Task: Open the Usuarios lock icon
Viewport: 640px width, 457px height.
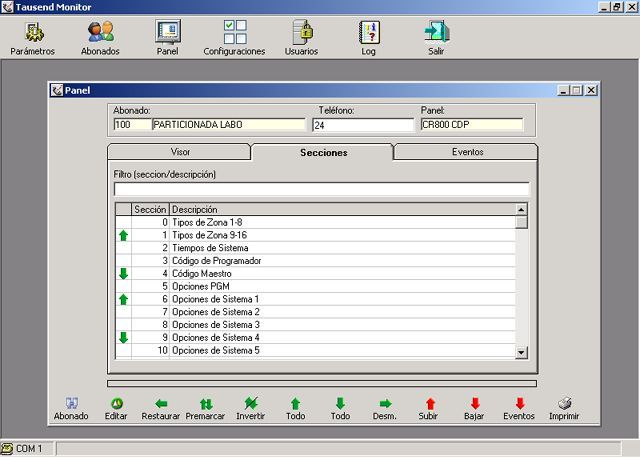Action: tap(302, 32)
